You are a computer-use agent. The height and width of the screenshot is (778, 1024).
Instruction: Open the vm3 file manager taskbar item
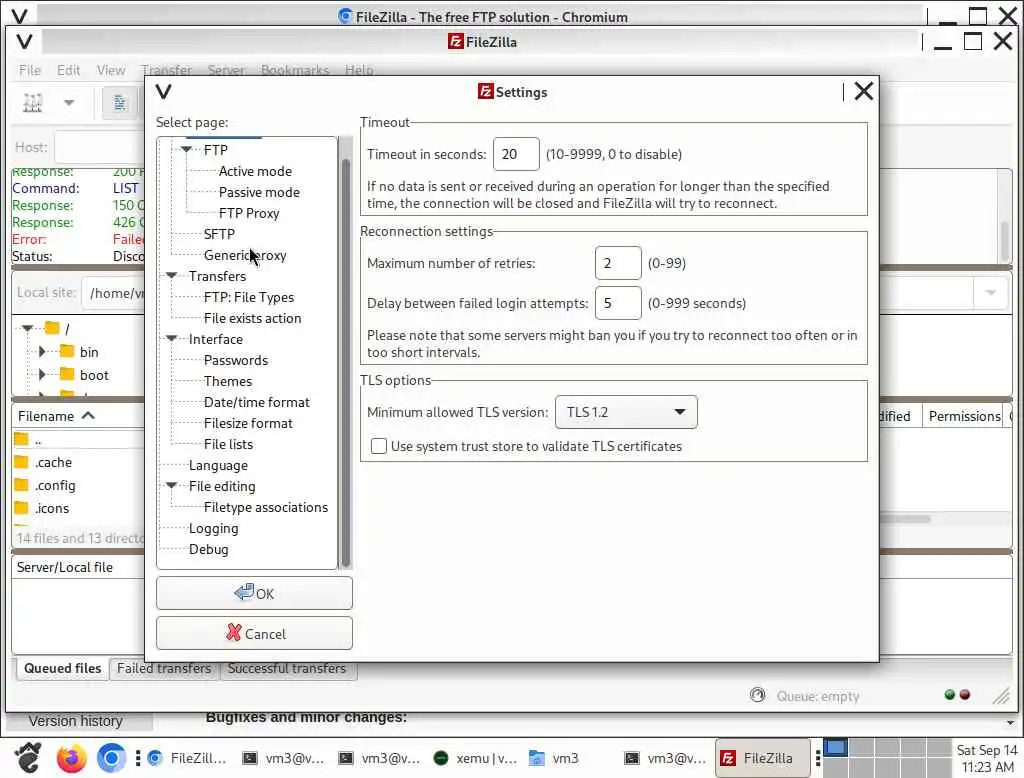click(554, 758)
